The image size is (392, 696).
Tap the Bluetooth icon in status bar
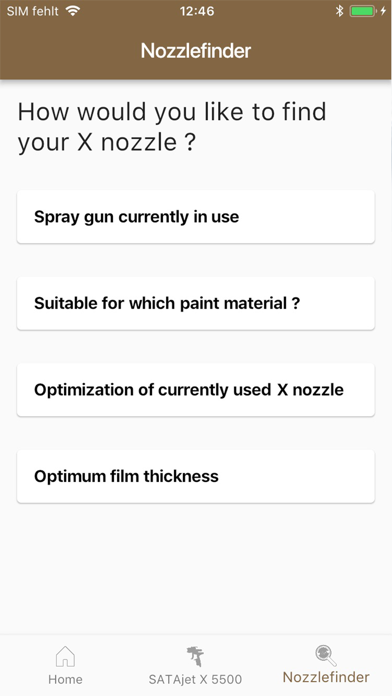pos(340,11)
